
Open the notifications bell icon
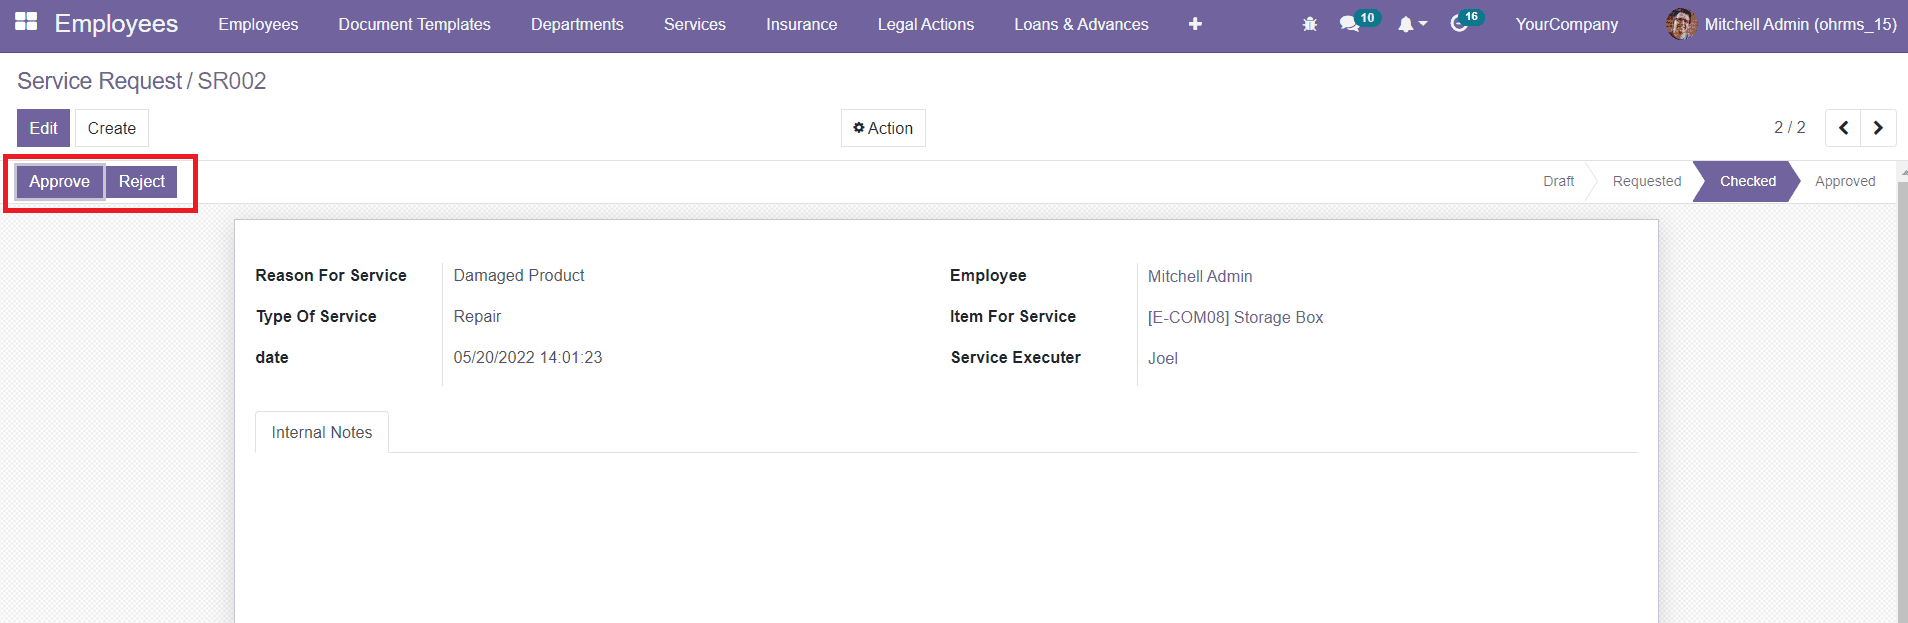pyautogui.click(x=1406, y=24)
